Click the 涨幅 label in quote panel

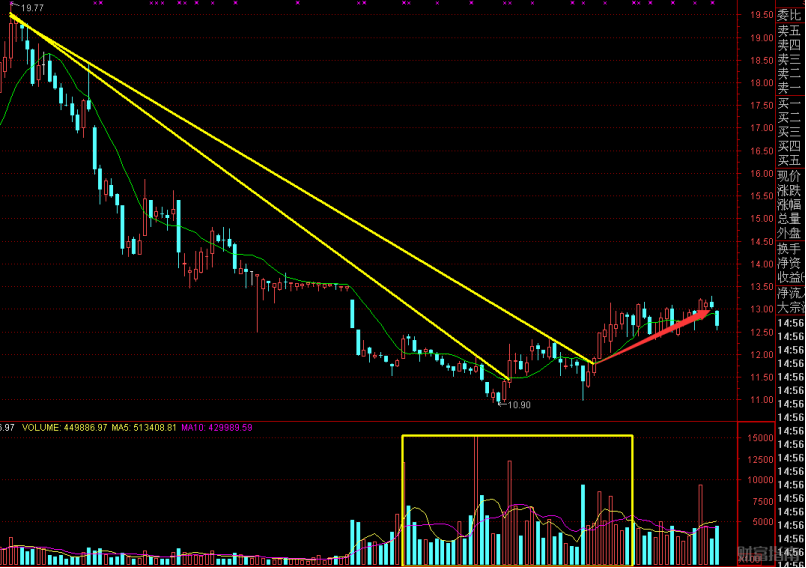[789, 205]
